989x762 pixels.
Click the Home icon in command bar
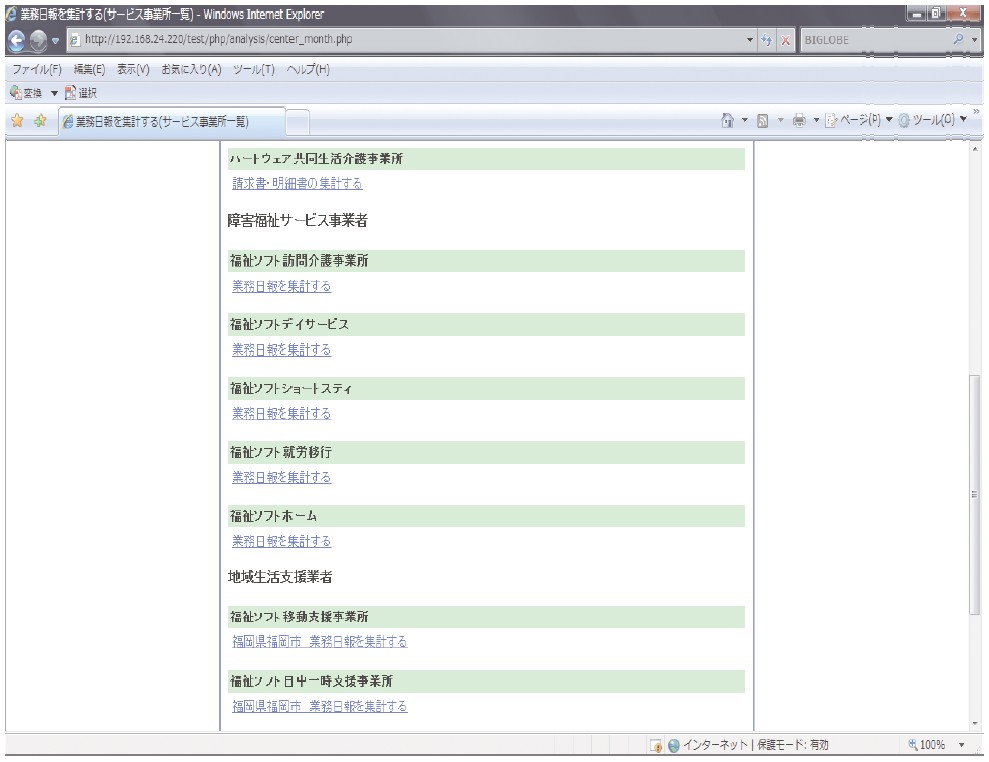(727, 120)
